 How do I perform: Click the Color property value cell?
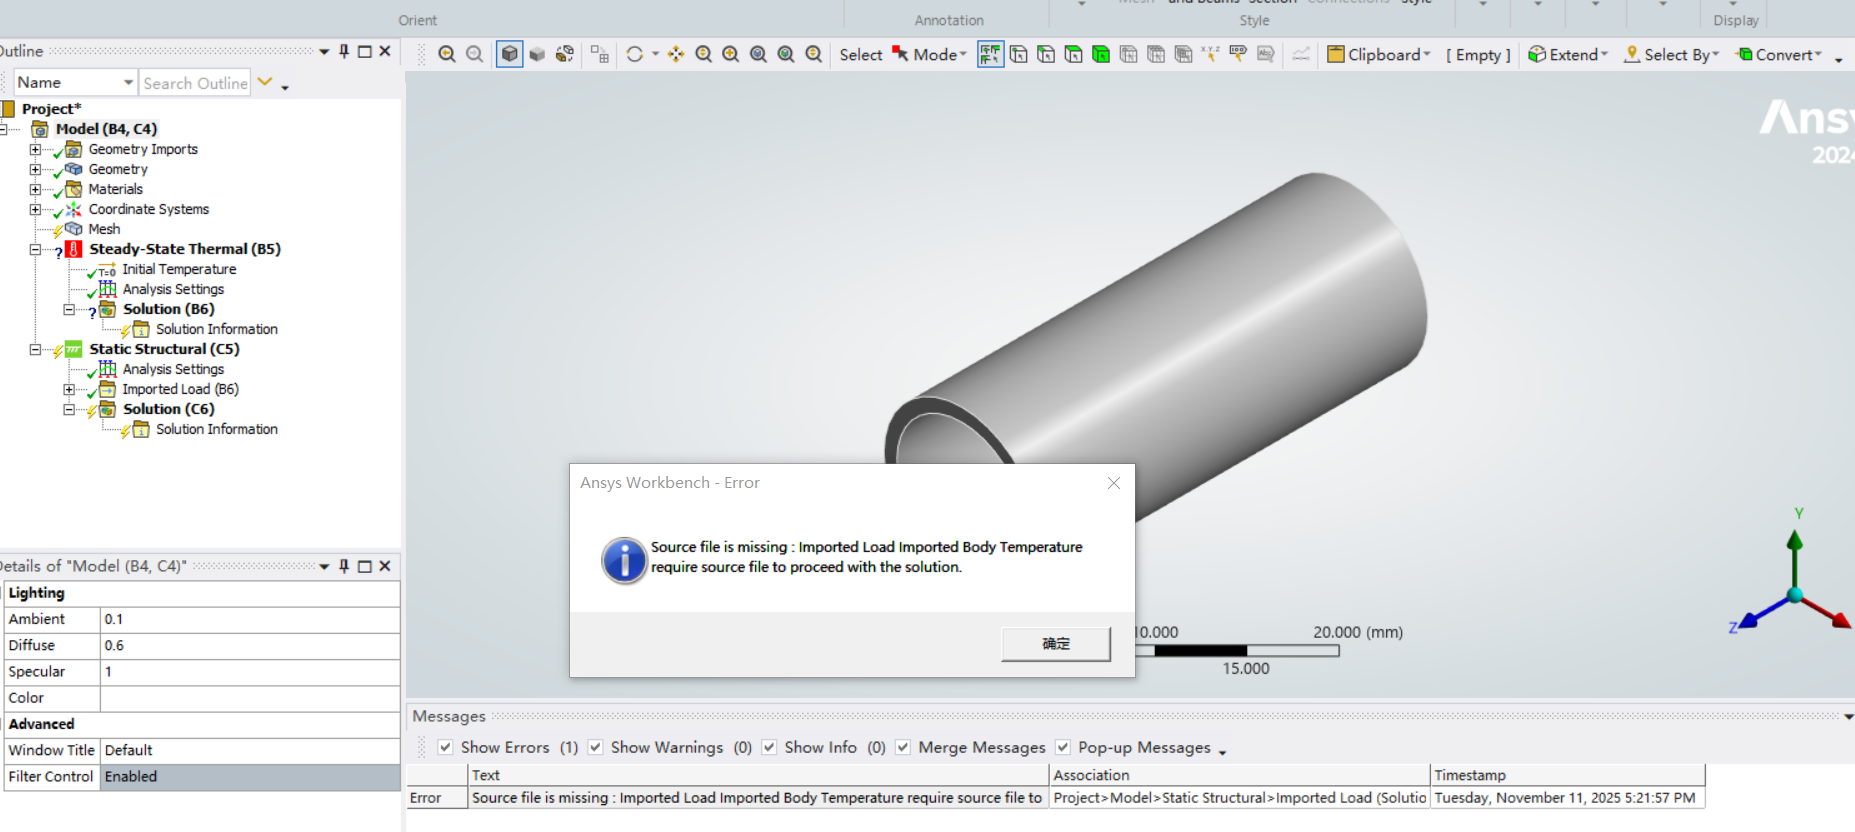pos(250,698)
